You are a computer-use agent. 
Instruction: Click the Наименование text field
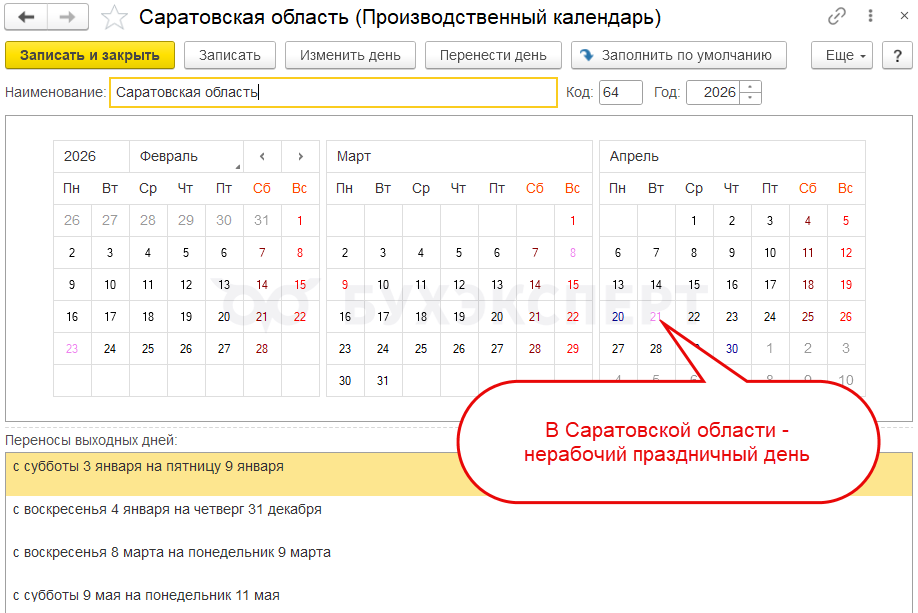pyautogui.click(x=333, y=93)
